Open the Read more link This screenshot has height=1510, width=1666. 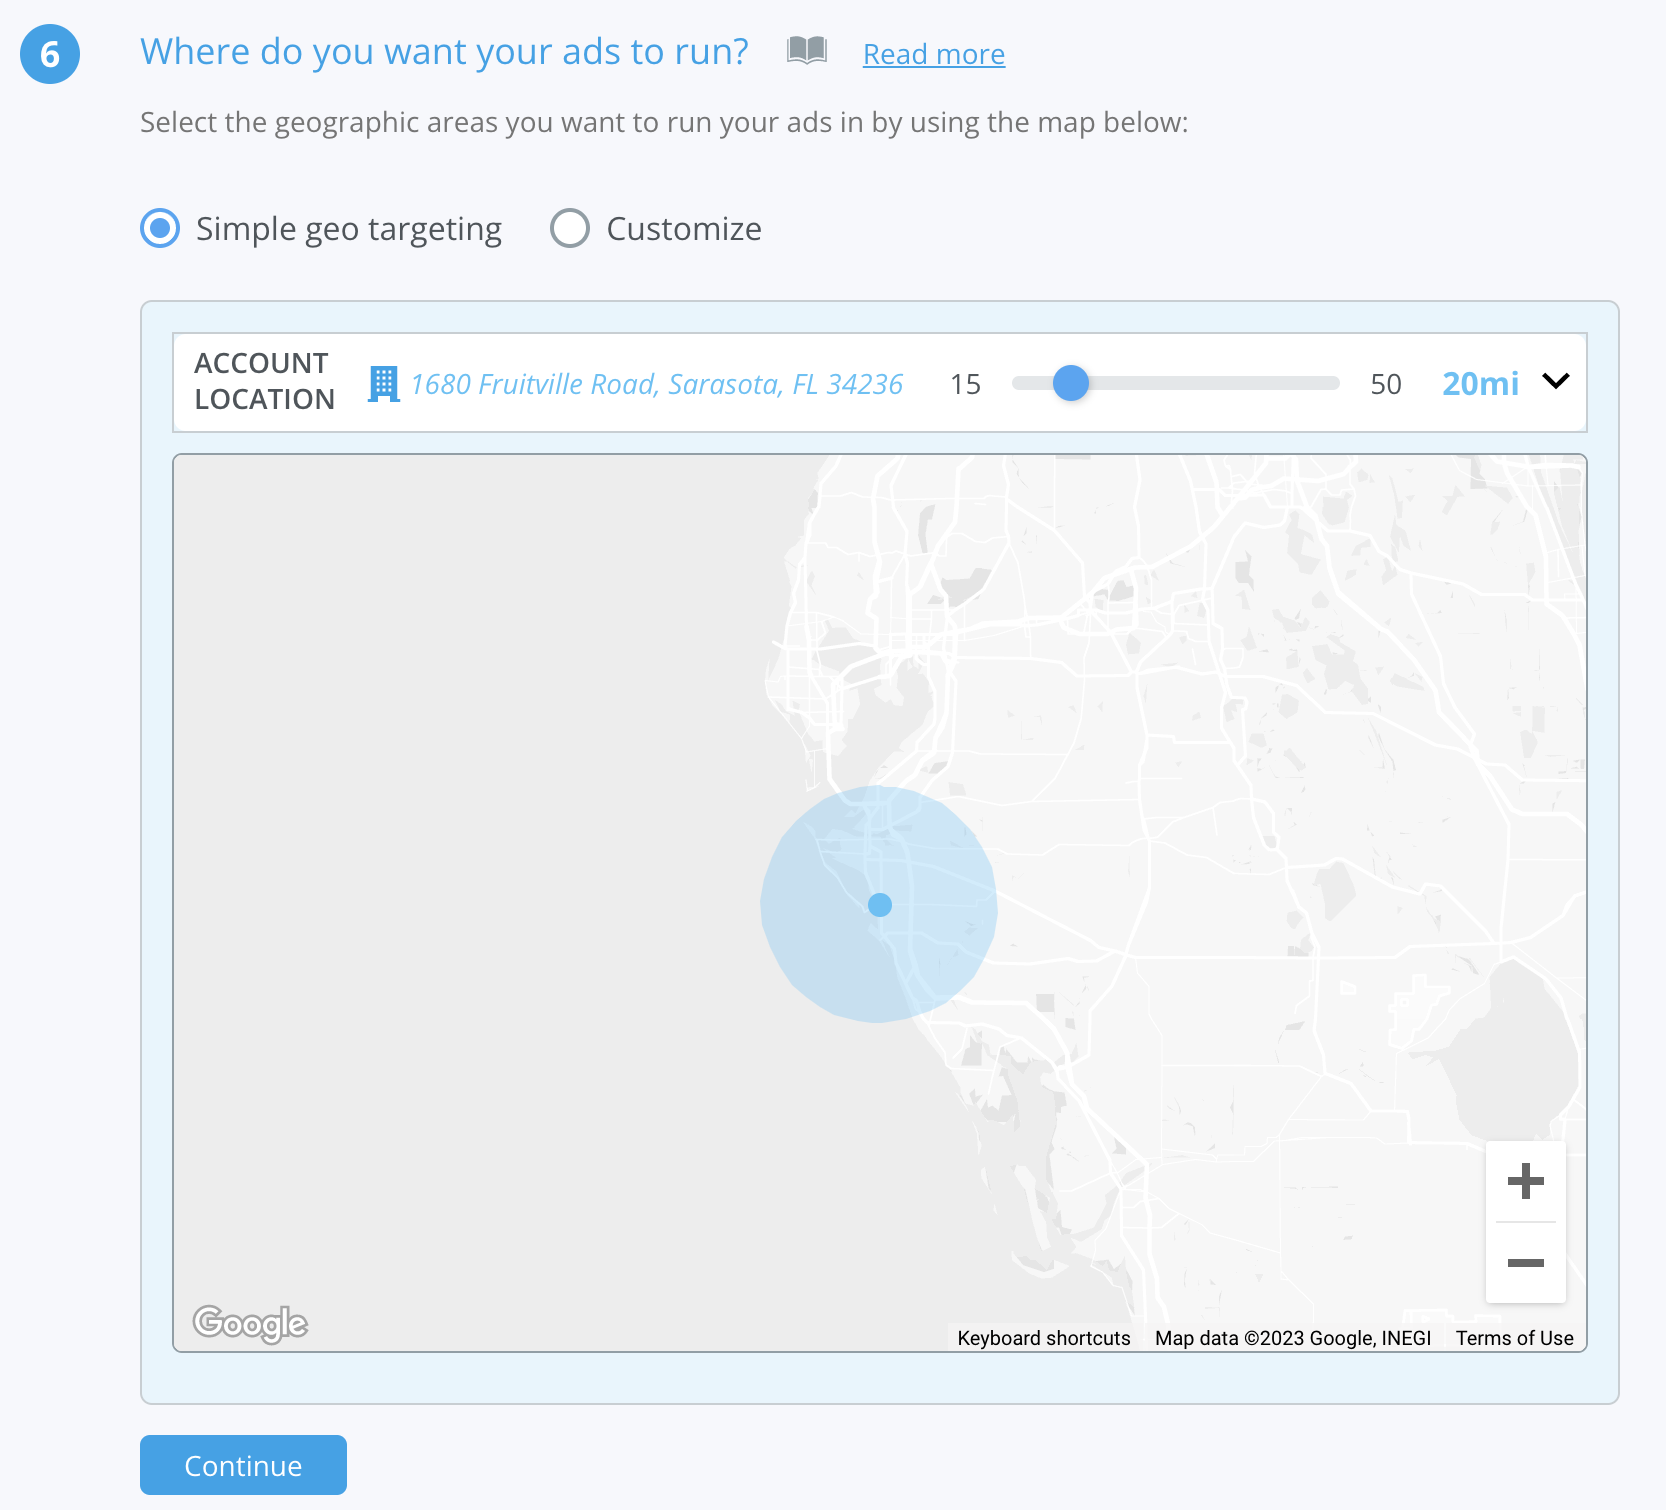tap(934, 54)
